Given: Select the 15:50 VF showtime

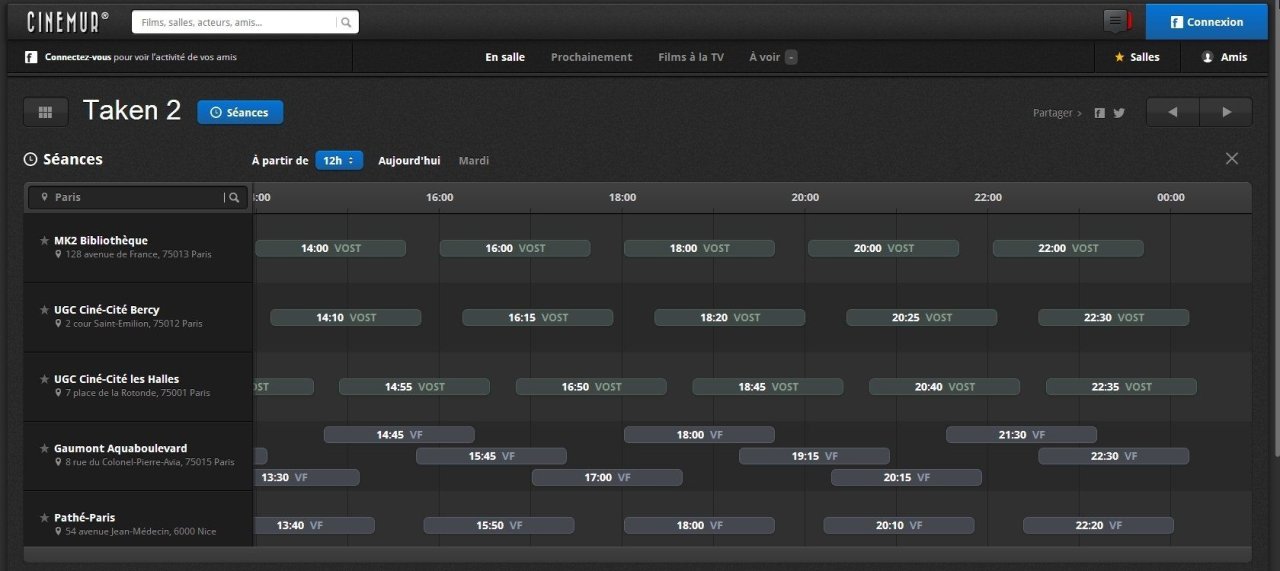Looking at the screenshot, I should click(x=499, y=525).
